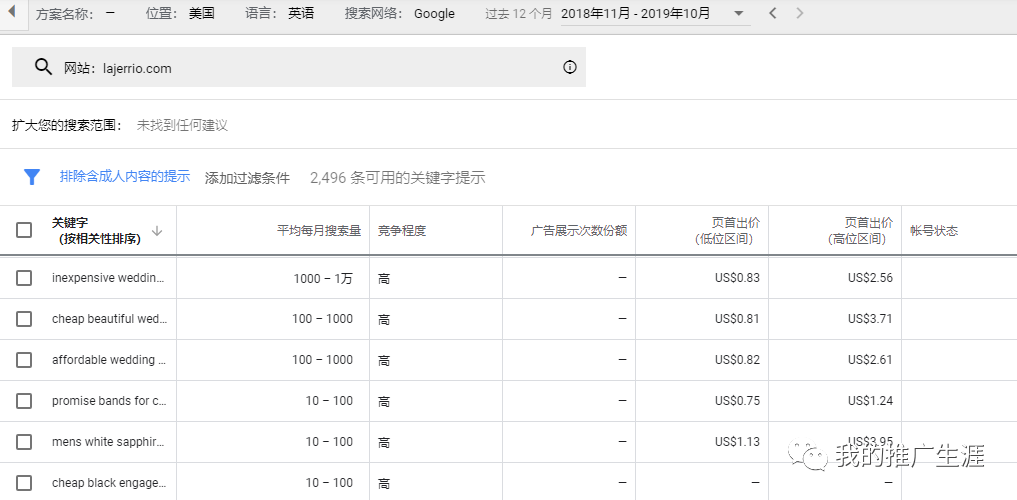Click the blue filter funnel icon
Viewport: 1017px width, 500px height.
(x=32, y=177)
